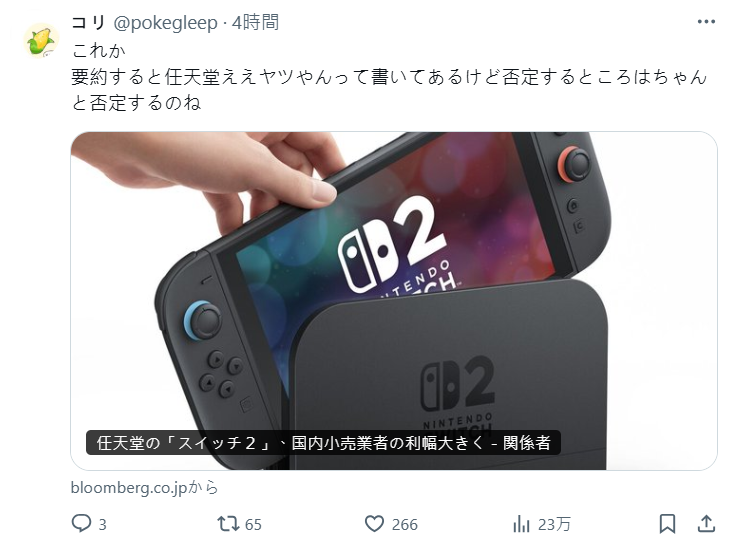Open the three-dot more options menu
Viewport: 737px width, 537px height.
click(706, 22)
